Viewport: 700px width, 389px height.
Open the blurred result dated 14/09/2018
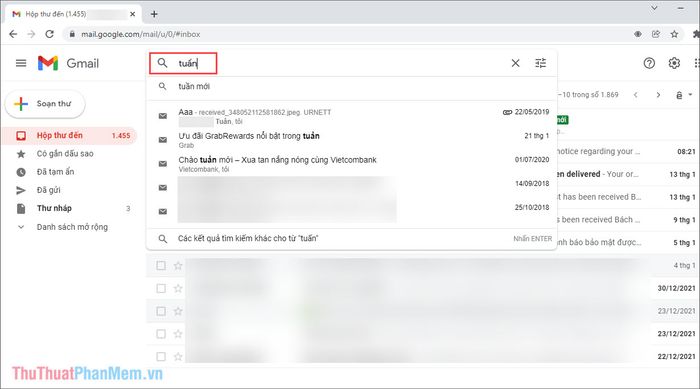[351, 188]
